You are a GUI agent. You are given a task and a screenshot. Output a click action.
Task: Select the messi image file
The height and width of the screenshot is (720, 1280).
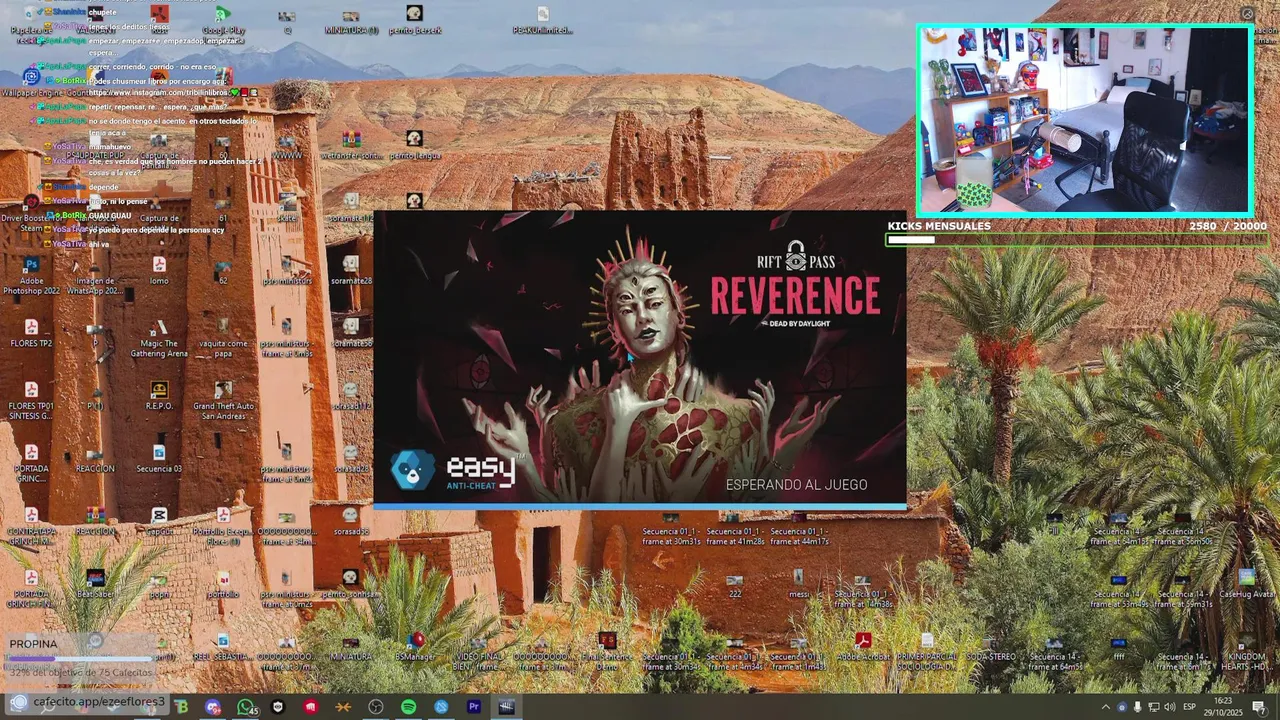(x=799, y=584)
